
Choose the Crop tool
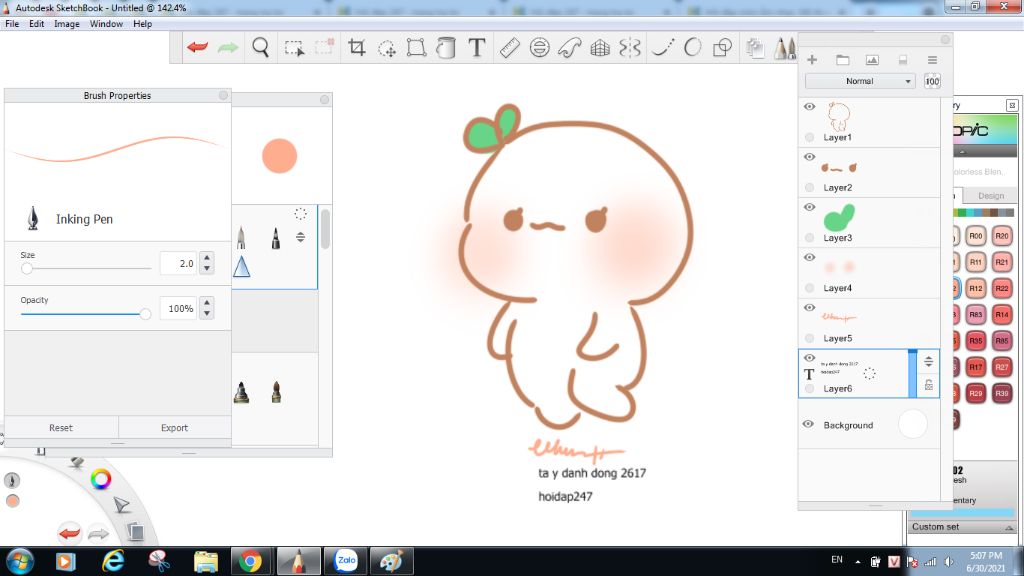357,47
